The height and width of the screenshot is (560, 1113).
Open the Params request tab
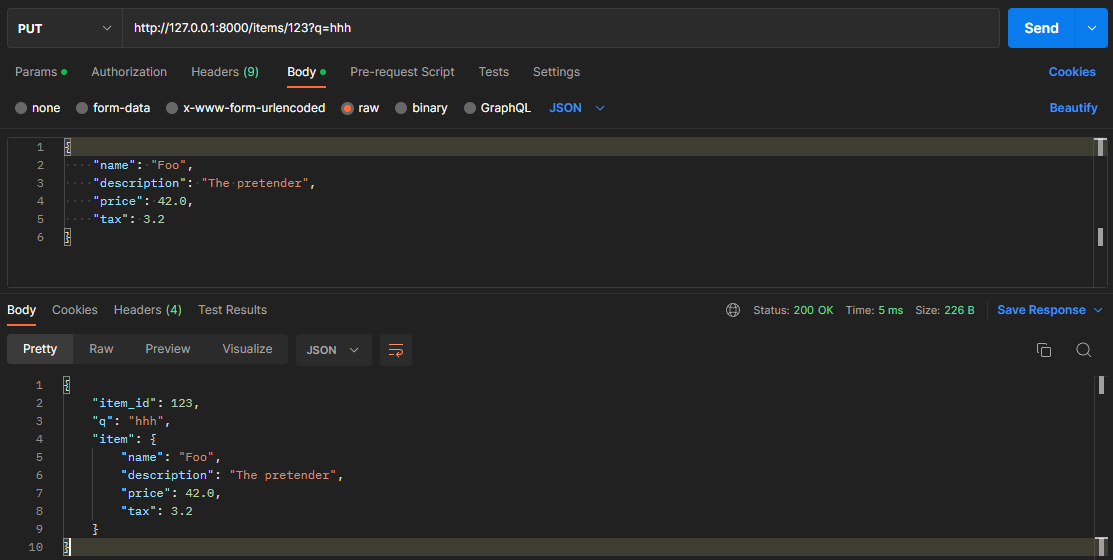[x=40, y=72]
